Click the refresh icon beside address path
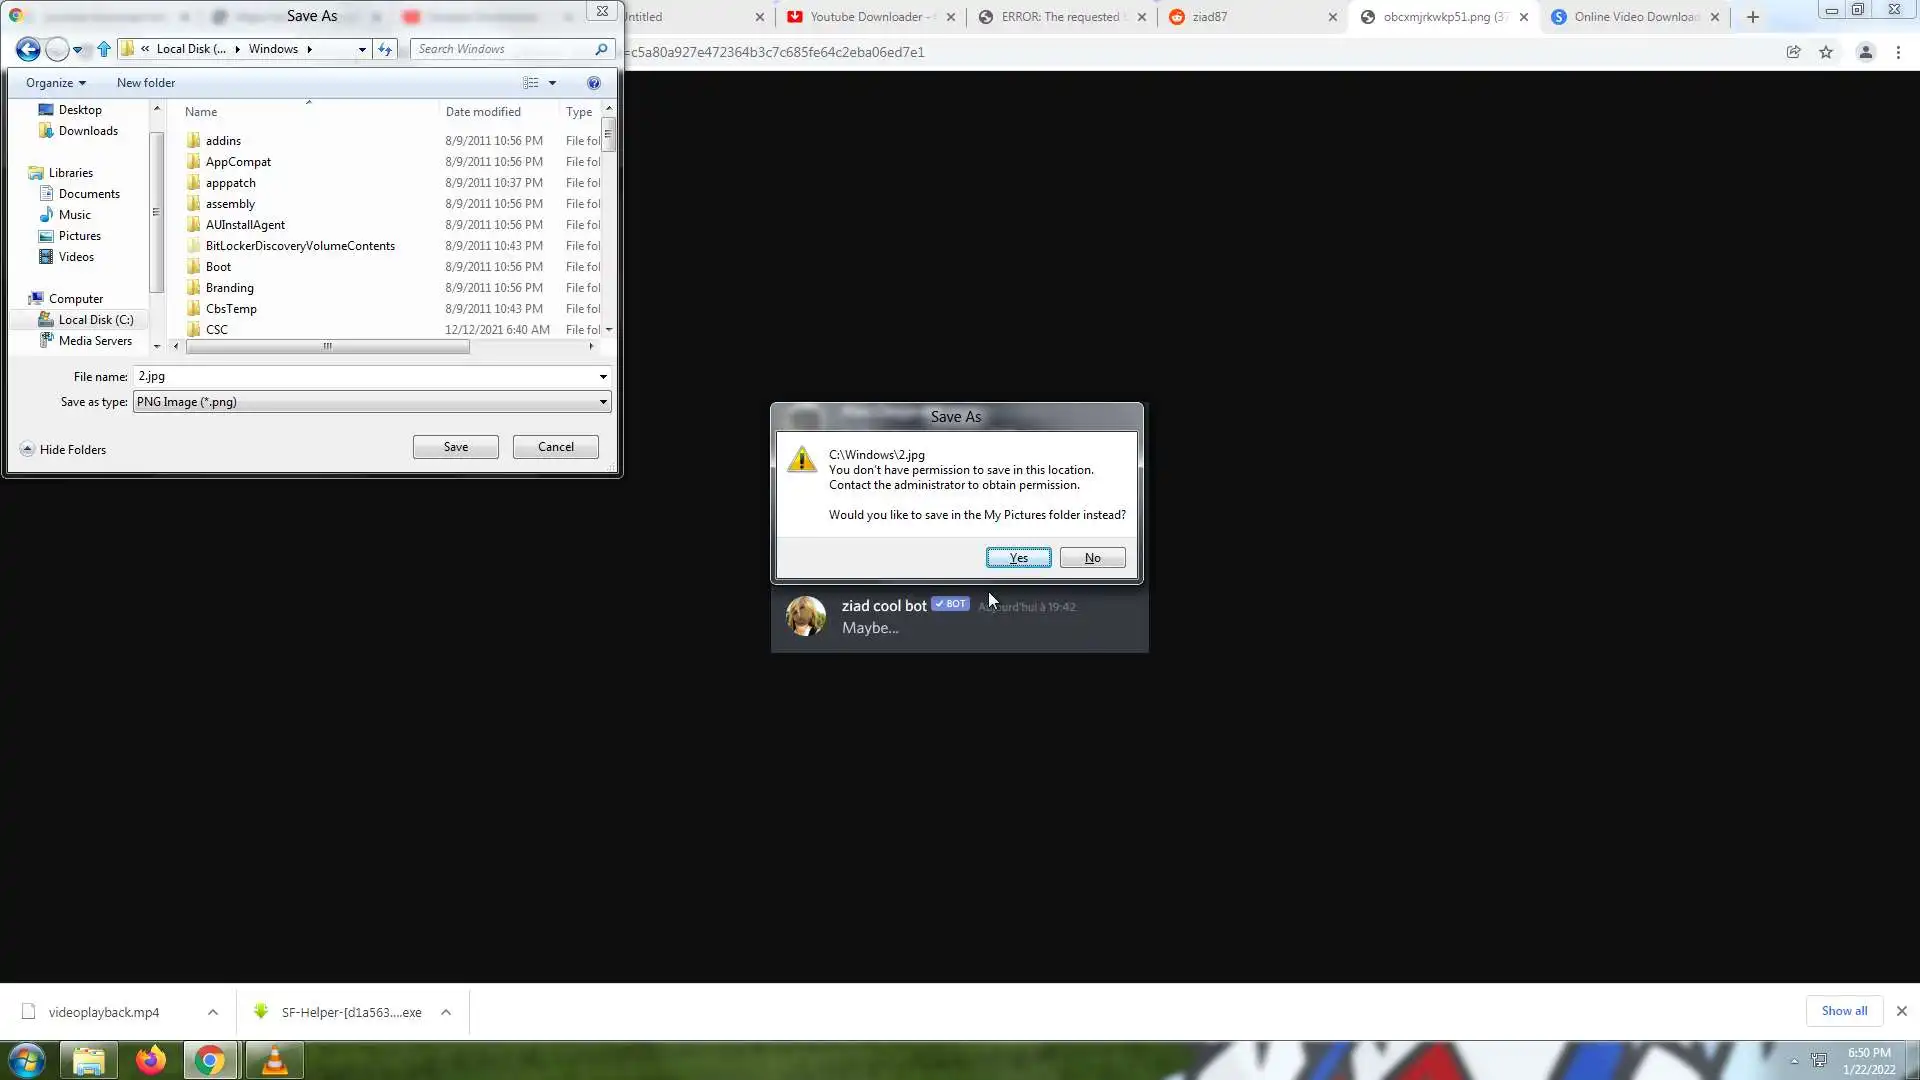Viewport: 1920px width, 1080px height. (x=385, y=49)
